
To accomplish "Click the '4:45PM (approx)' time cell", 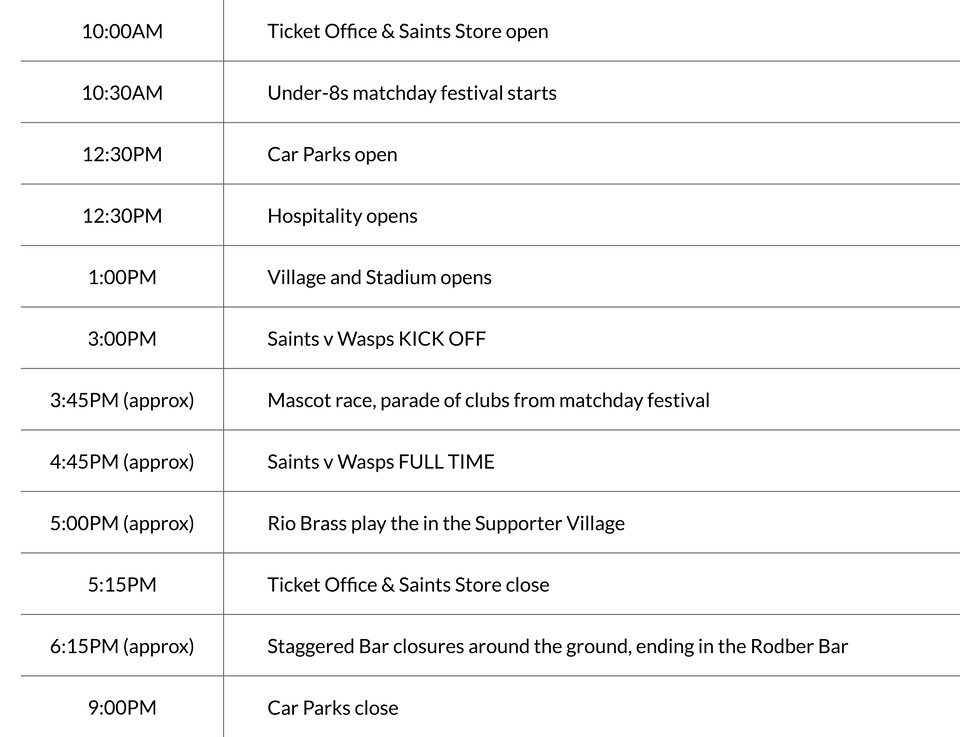I will 122,462.
